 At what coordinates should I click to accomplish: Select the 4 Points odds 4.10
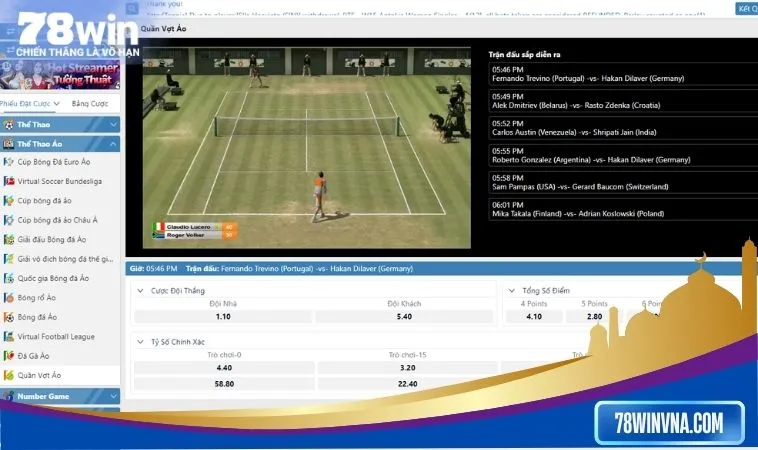click(x=534, y=316)
